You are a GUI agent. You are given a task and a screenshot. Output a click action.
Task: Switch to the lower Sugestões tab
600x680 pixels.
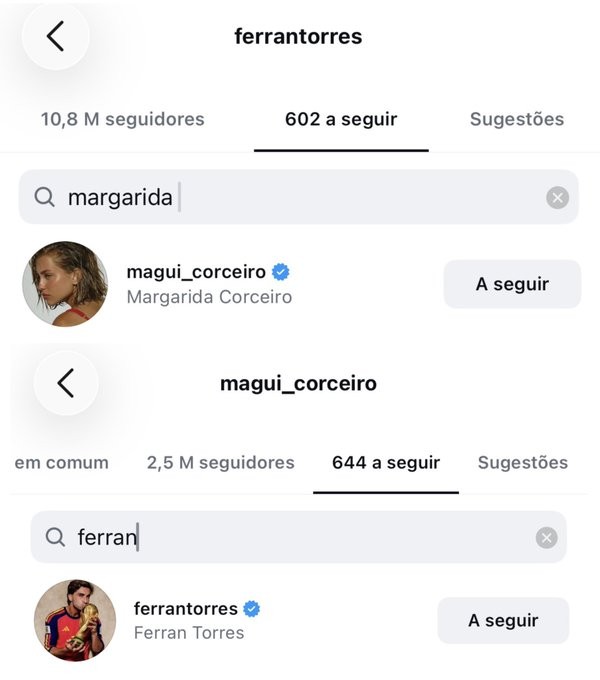coord(523,463)
